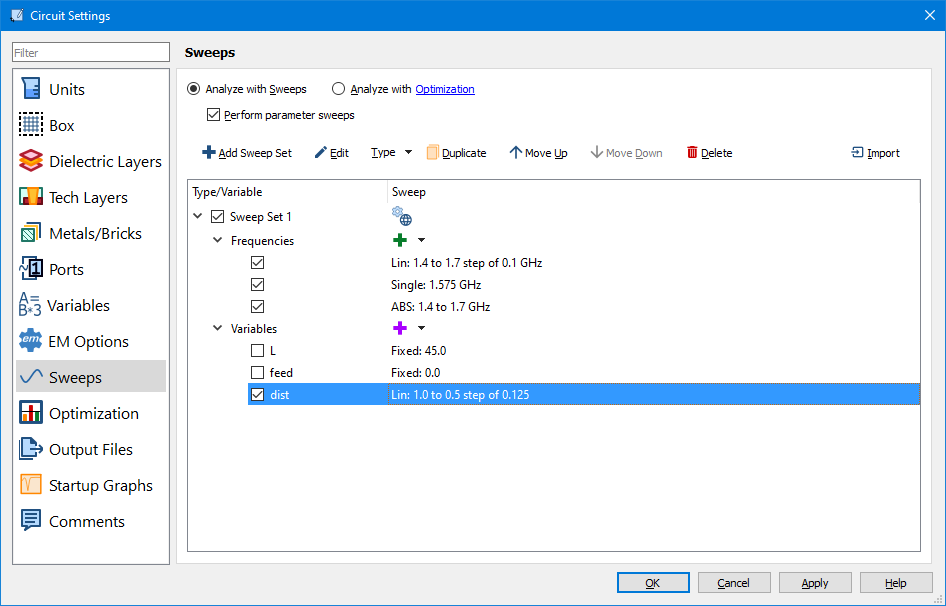Confirm with the OK button
The width and height of the screenshot is (946, 606).
pos(653,583)
